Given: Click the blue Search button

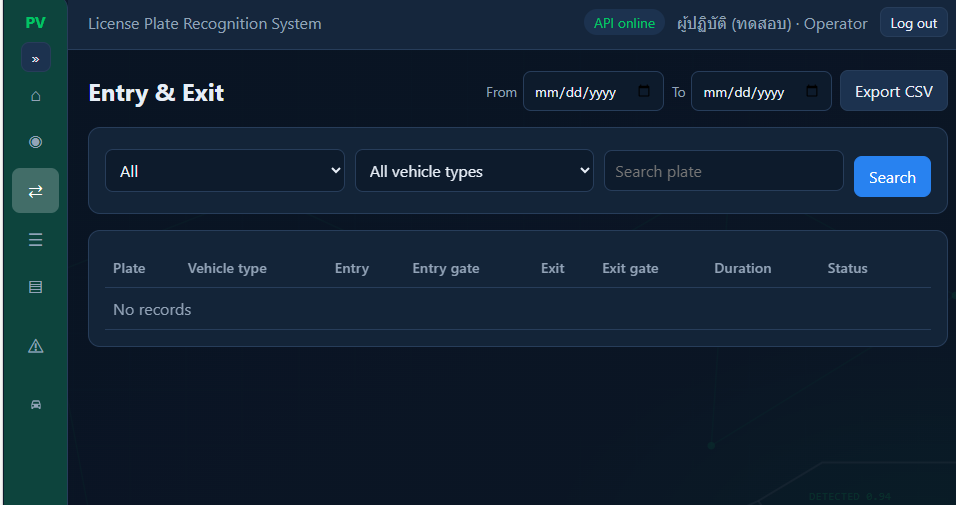Looking at the screenshot, I should point(892,177).
